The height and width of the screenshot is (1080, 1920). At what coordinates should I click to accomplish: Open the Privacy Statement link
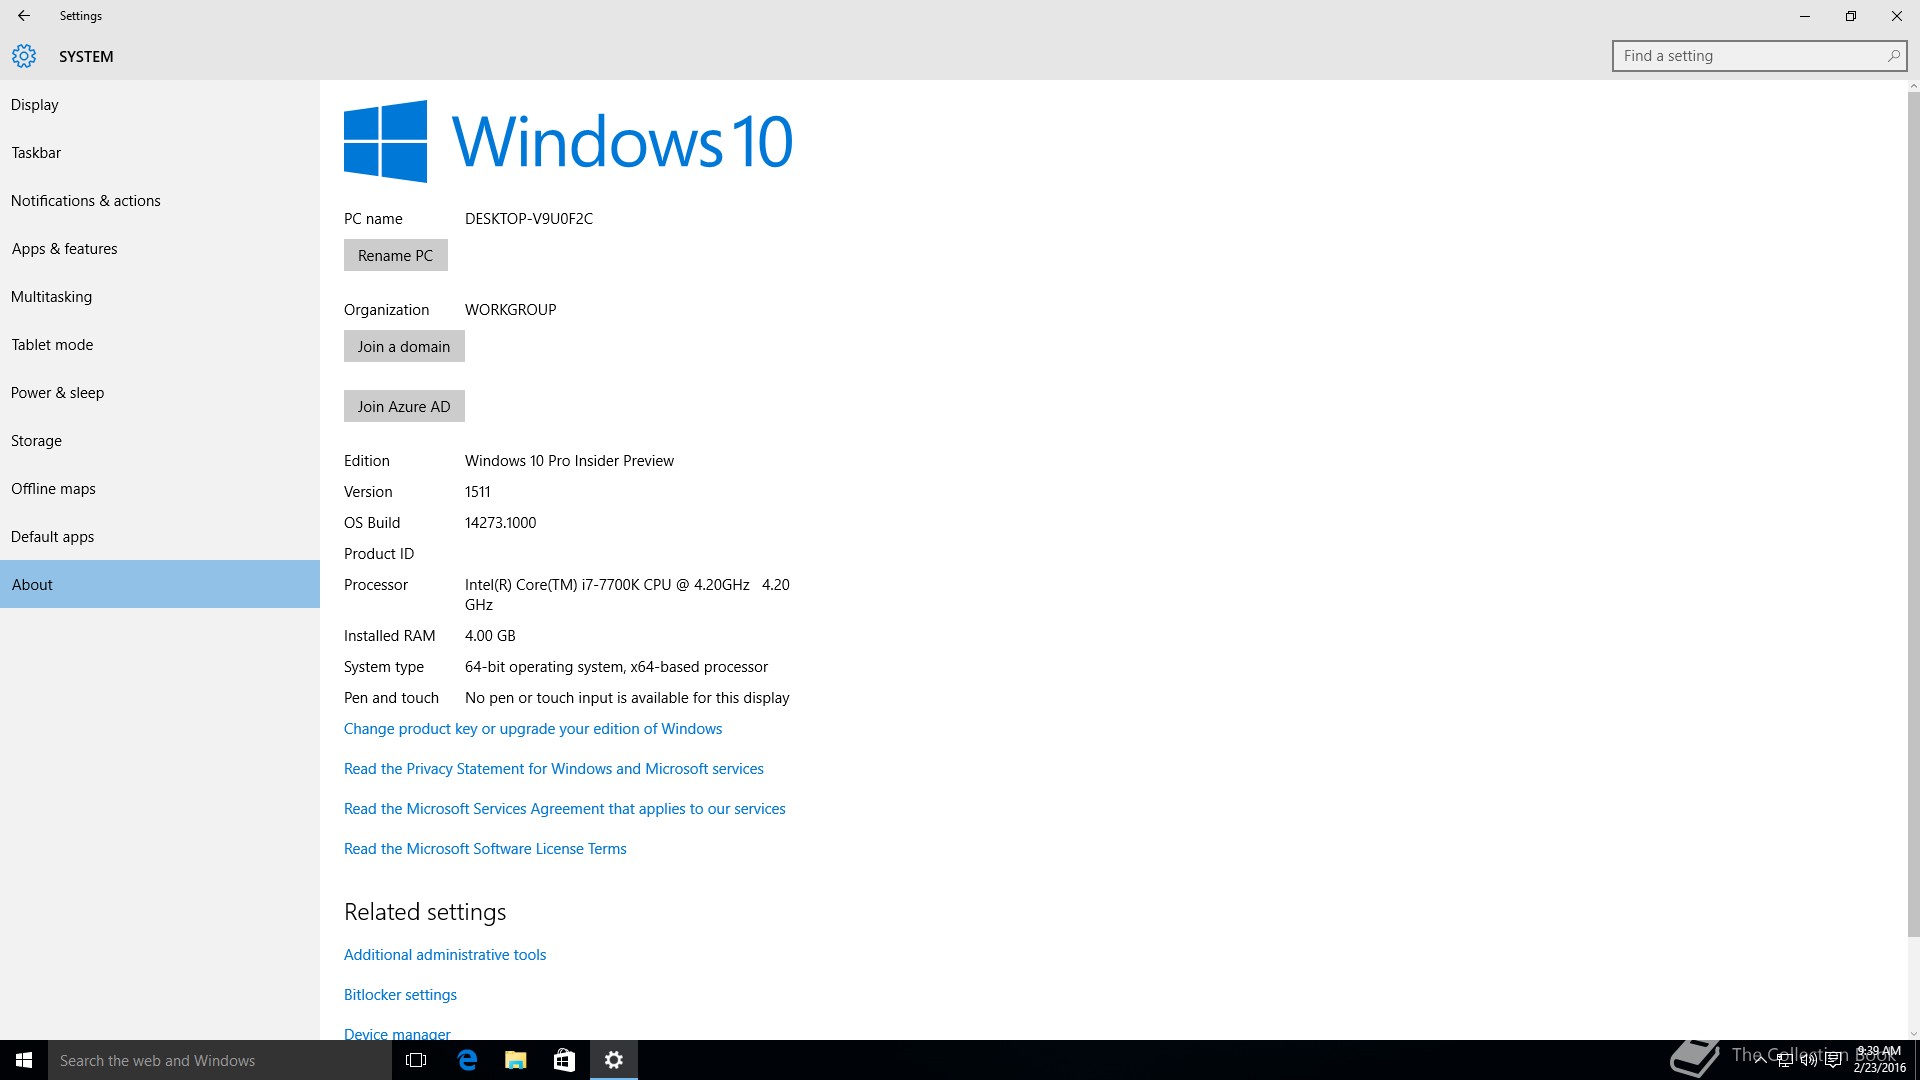[x=554, y=769]
